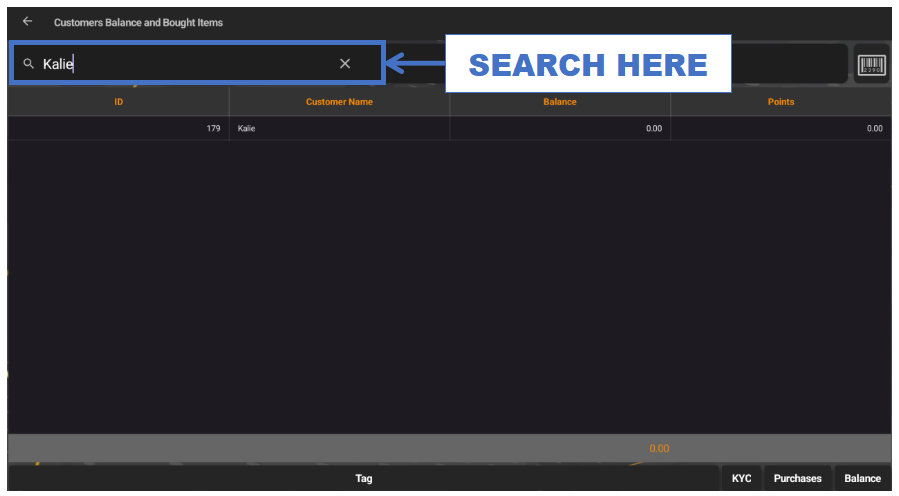The height and width of the screenshot is (496, 899).
Task: Click the magnifier search icon
Action: pos(28,63)
